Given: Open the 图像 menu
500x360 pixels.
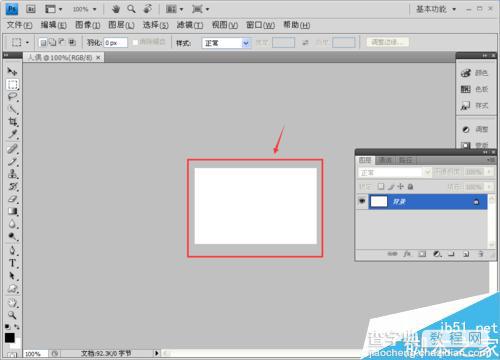Looking at the screenshot, I should 88,25.
